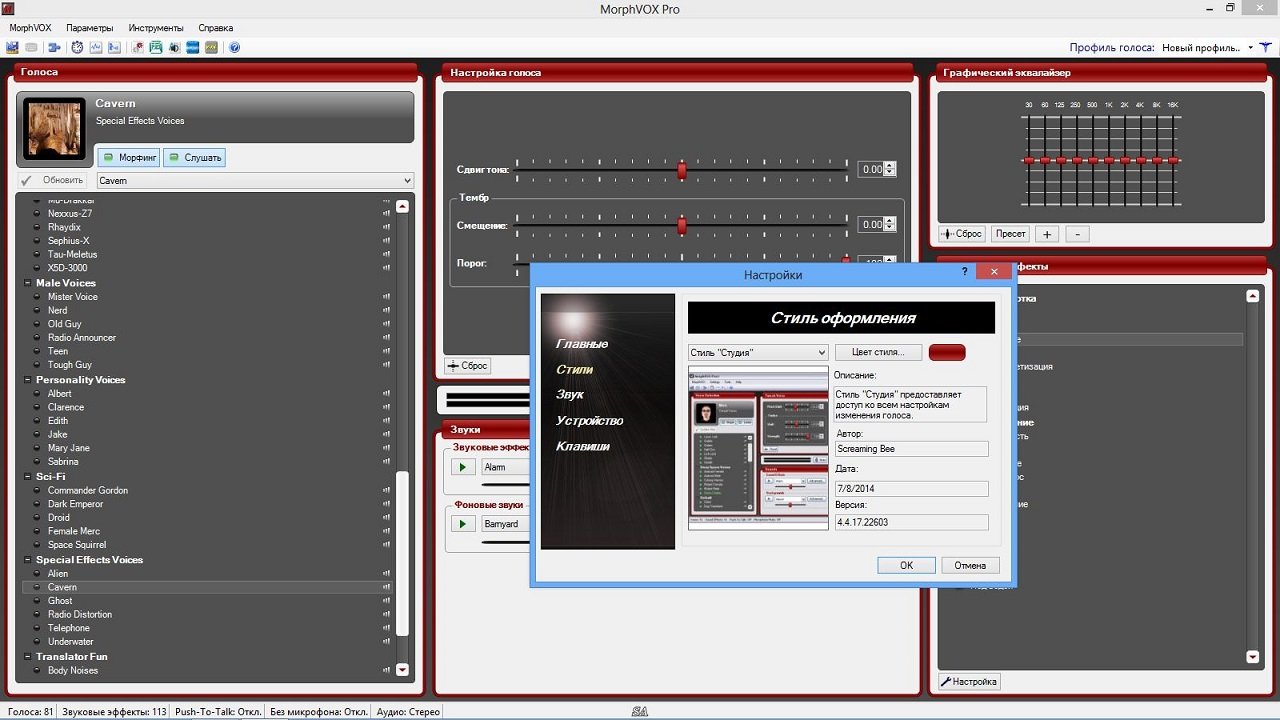Screen dimensions: 1280x720
Task: Click the red style color swatch
Action: click(x=946, y=352)
